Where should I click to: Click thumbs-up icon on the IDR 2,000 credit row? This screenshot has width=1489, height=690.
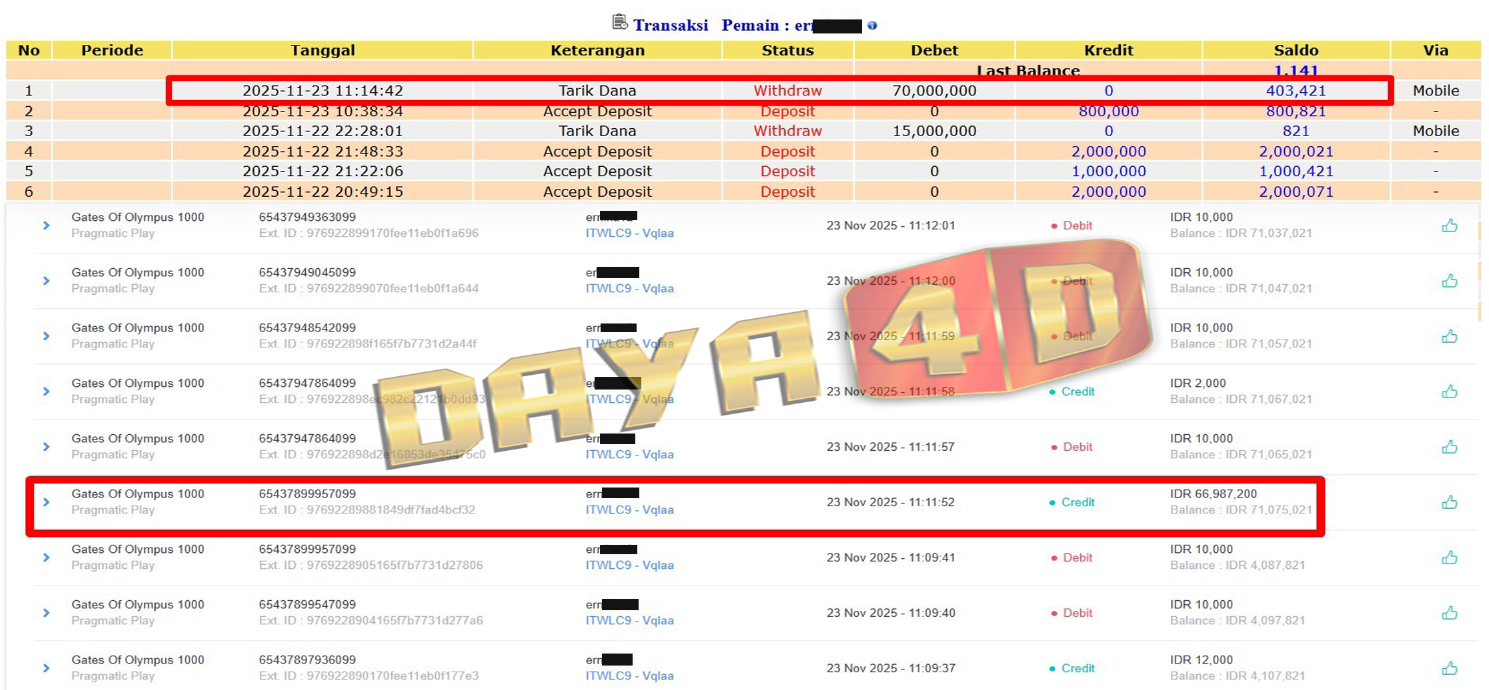[x=1449, y=392]
